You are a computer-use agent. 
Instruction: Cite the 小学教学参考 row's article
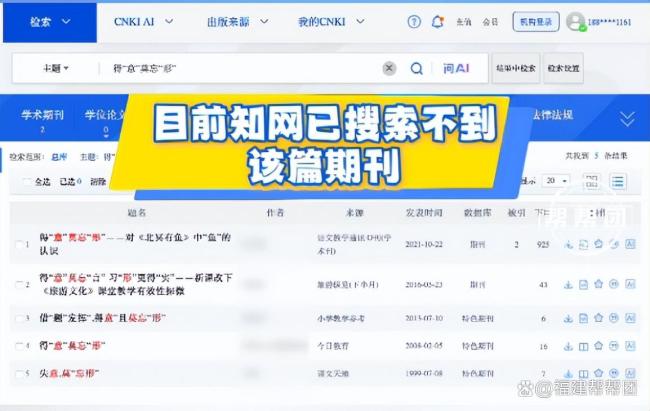coord(614,318)
